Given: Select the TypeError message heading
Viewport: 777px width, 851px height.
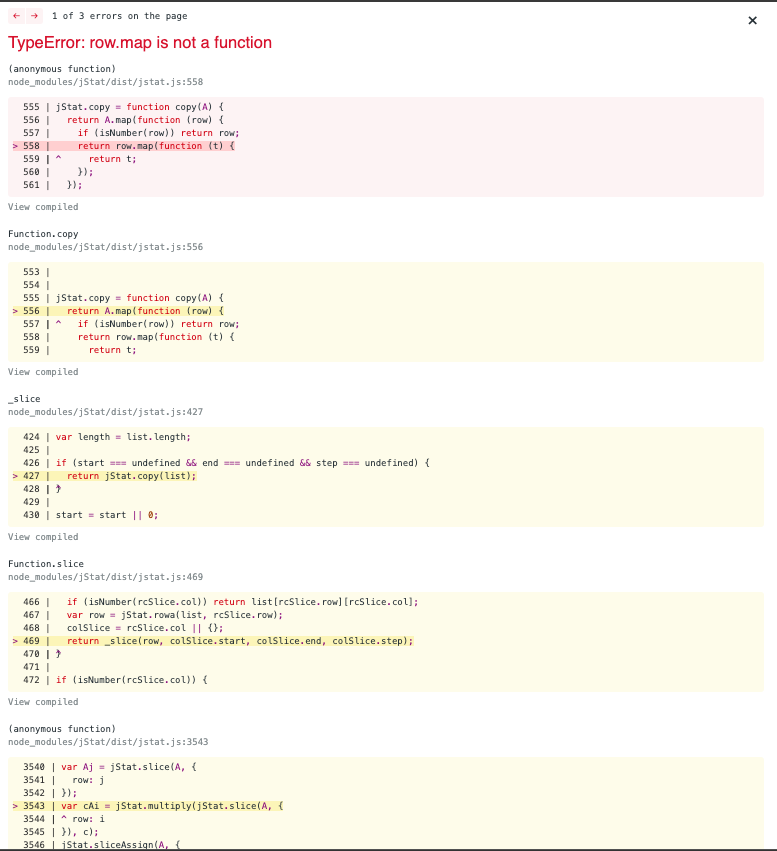Looking at the screenshot, I should click(140, 42).
